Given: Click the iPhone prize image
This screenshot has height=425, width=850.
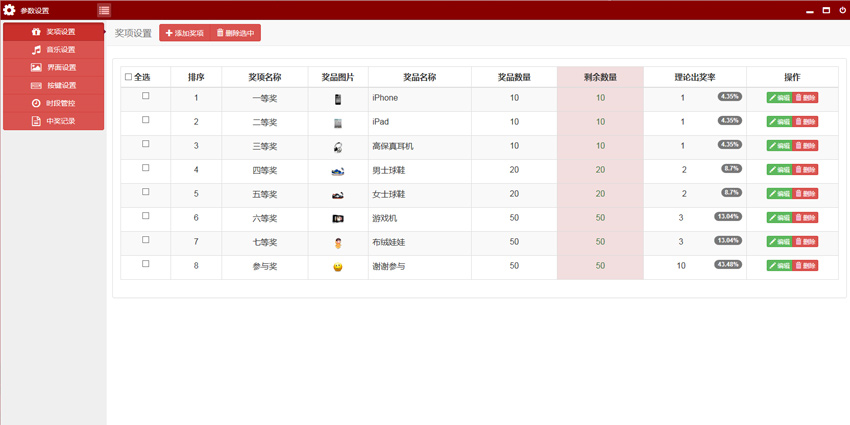Looking at the screenshot, I should (x=338, y=99).
